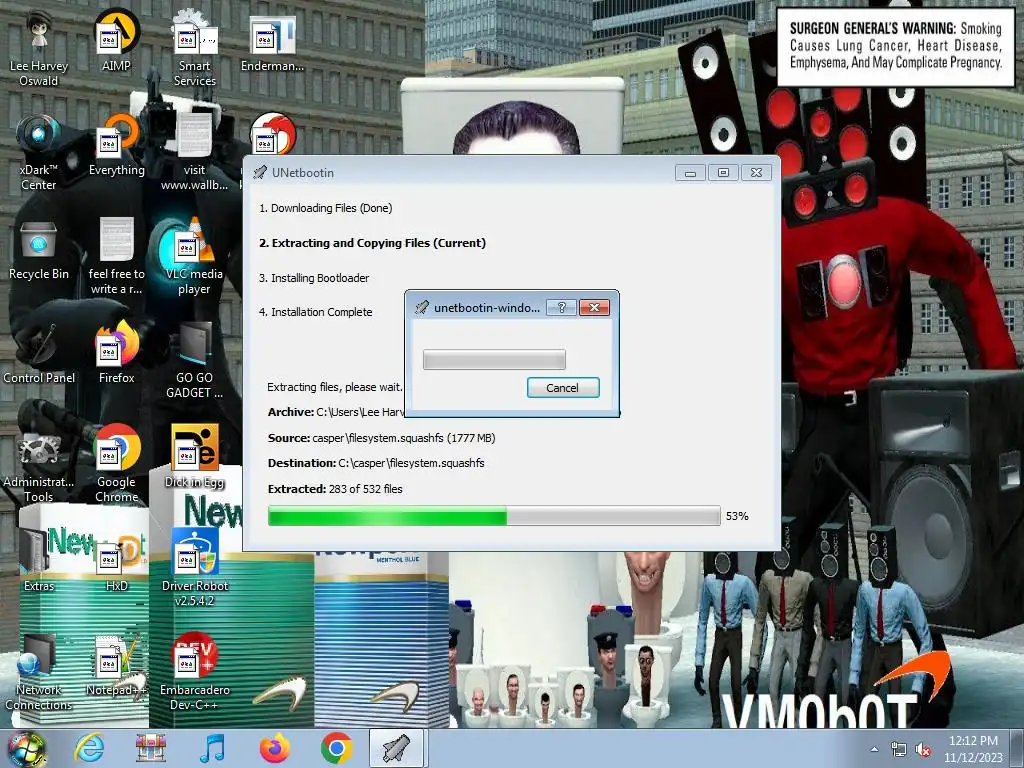The image size is (1024, 768).
Task: Open the 'feel free to write a r...' file
Action: point(117,257)
